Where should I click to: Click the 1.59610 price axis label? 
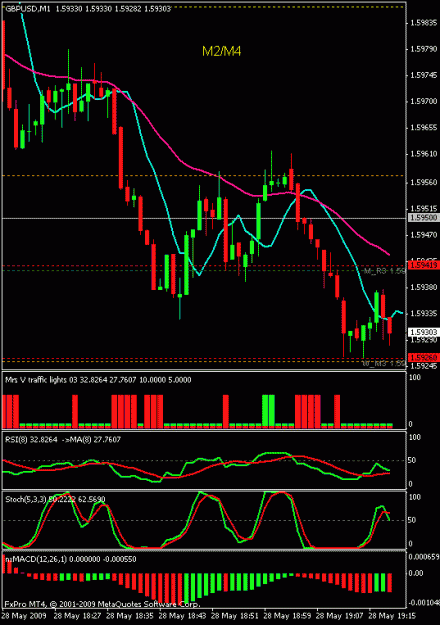424,154
